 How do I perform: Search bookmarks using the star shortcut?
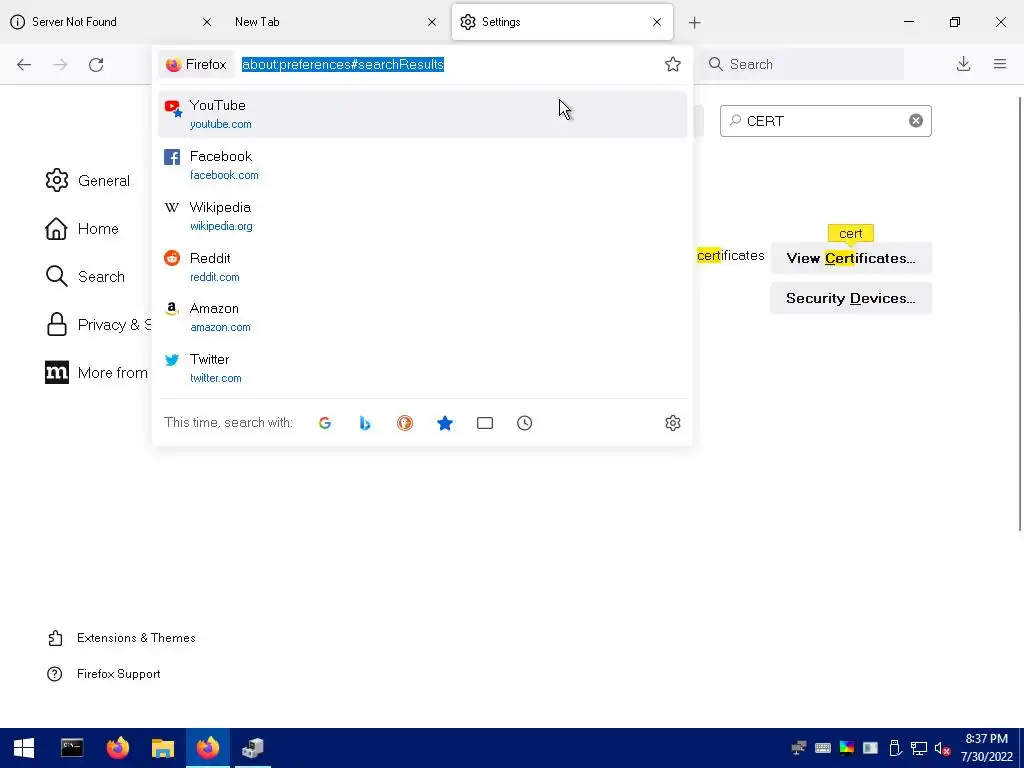click(x=445, y=423)
